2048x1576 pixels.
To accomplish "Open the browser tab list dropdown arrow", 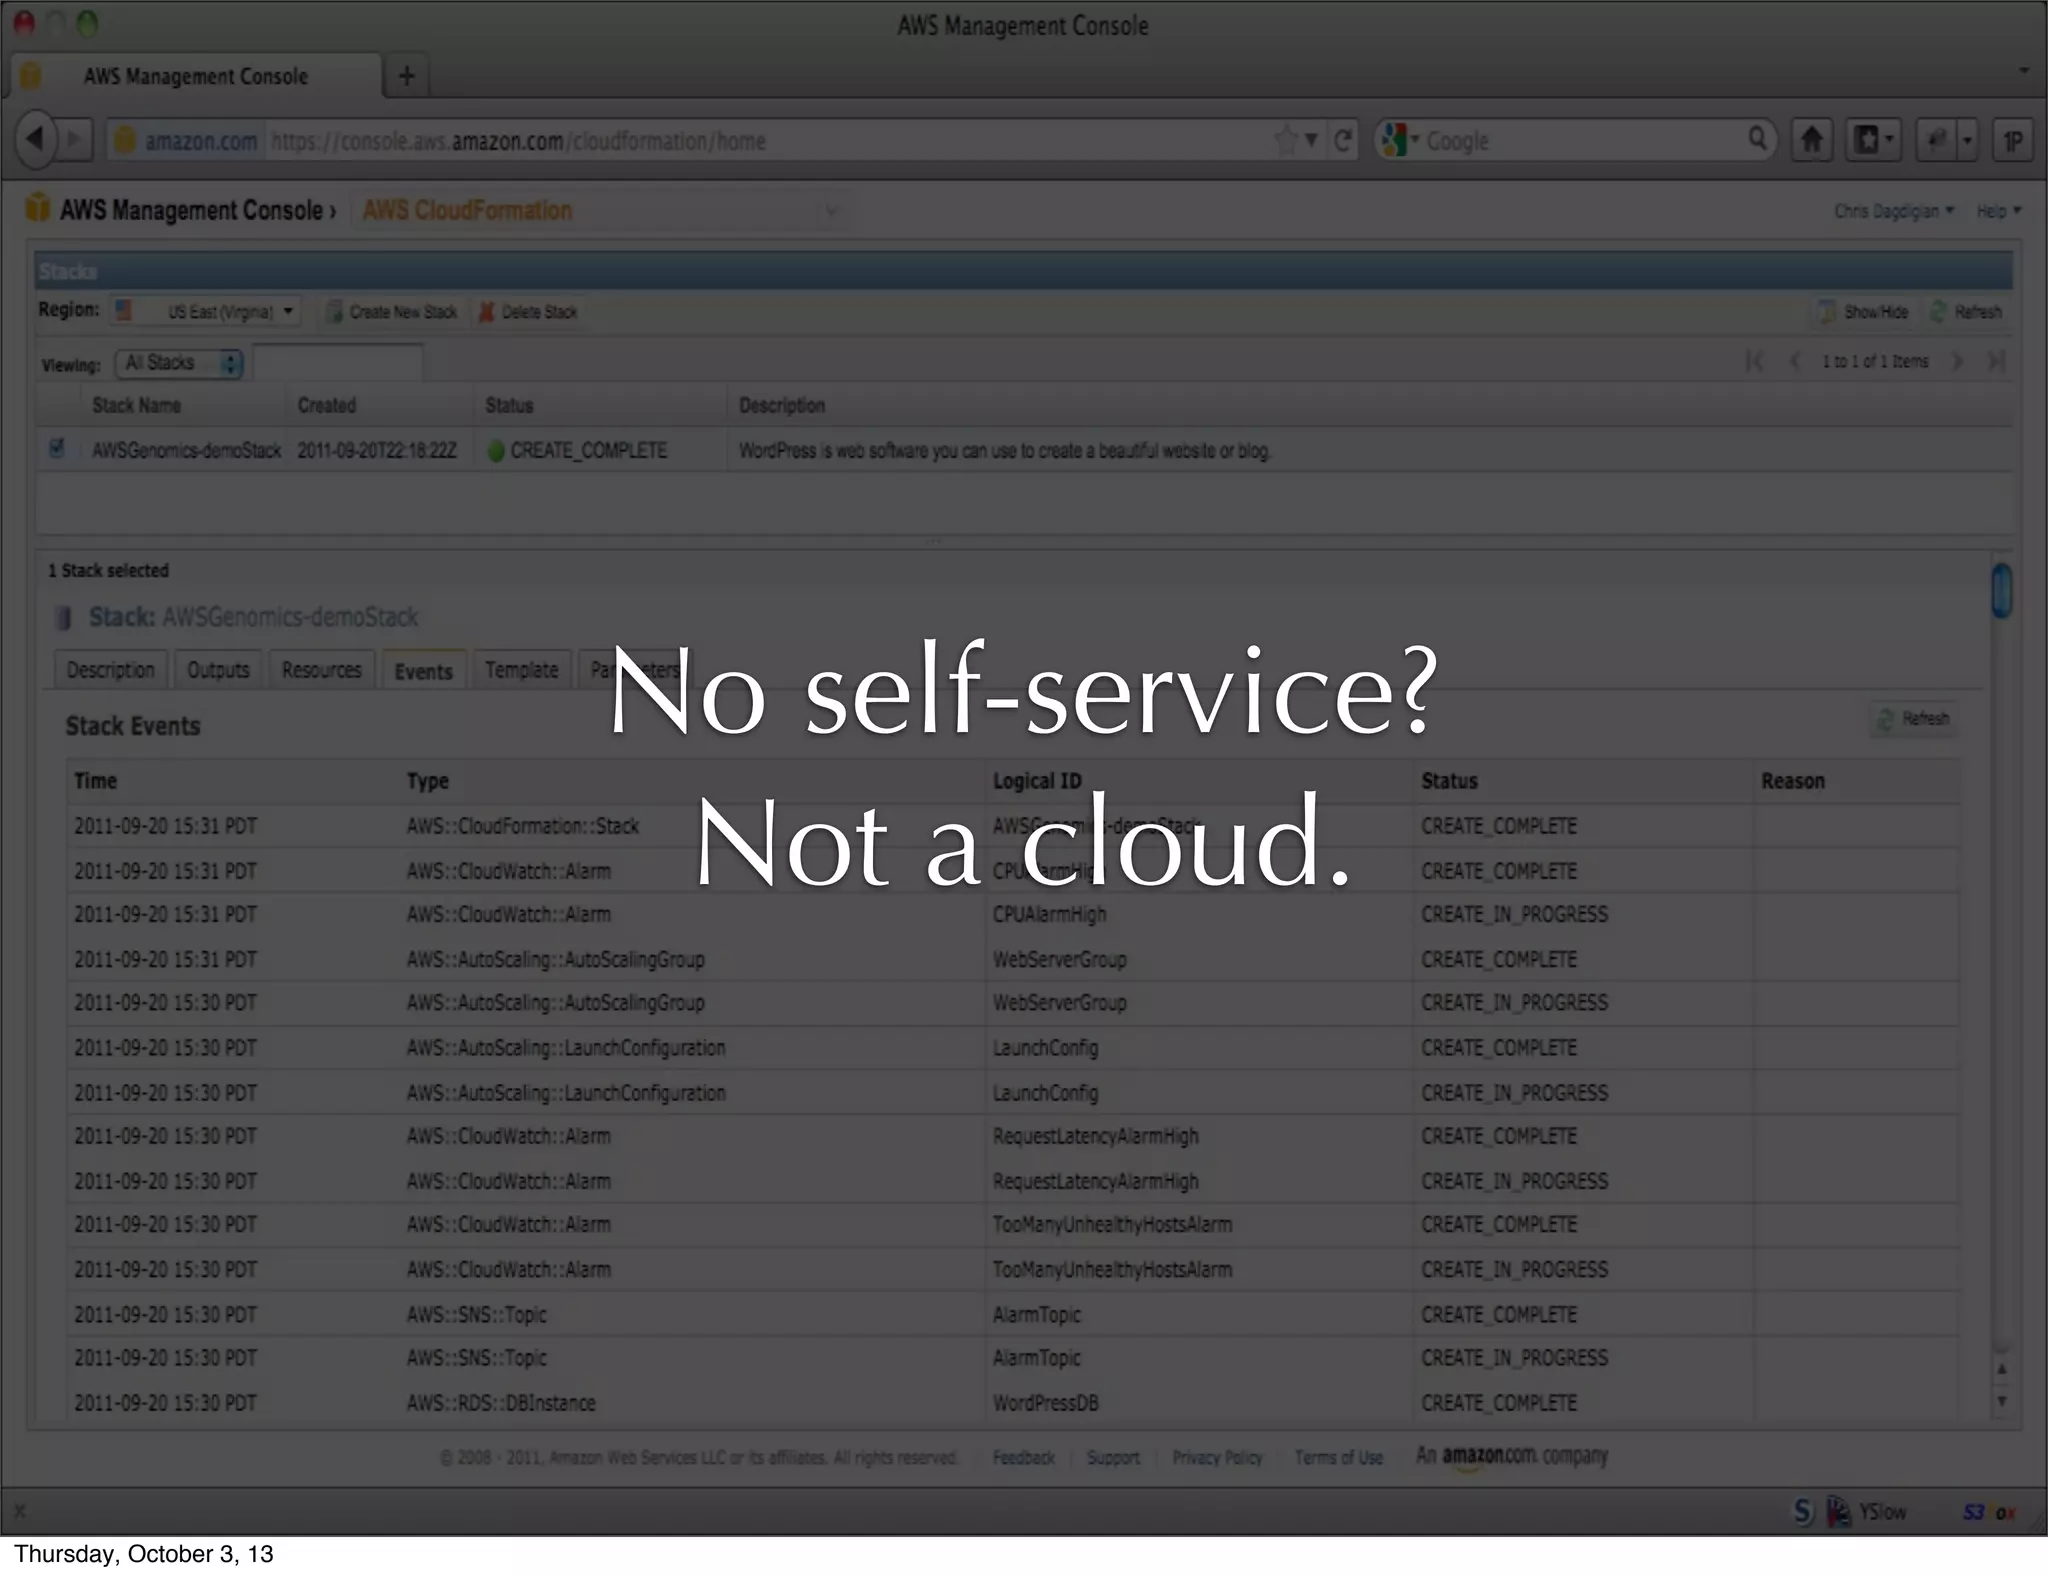I will pyautogui.click(x=2023, y=71).
